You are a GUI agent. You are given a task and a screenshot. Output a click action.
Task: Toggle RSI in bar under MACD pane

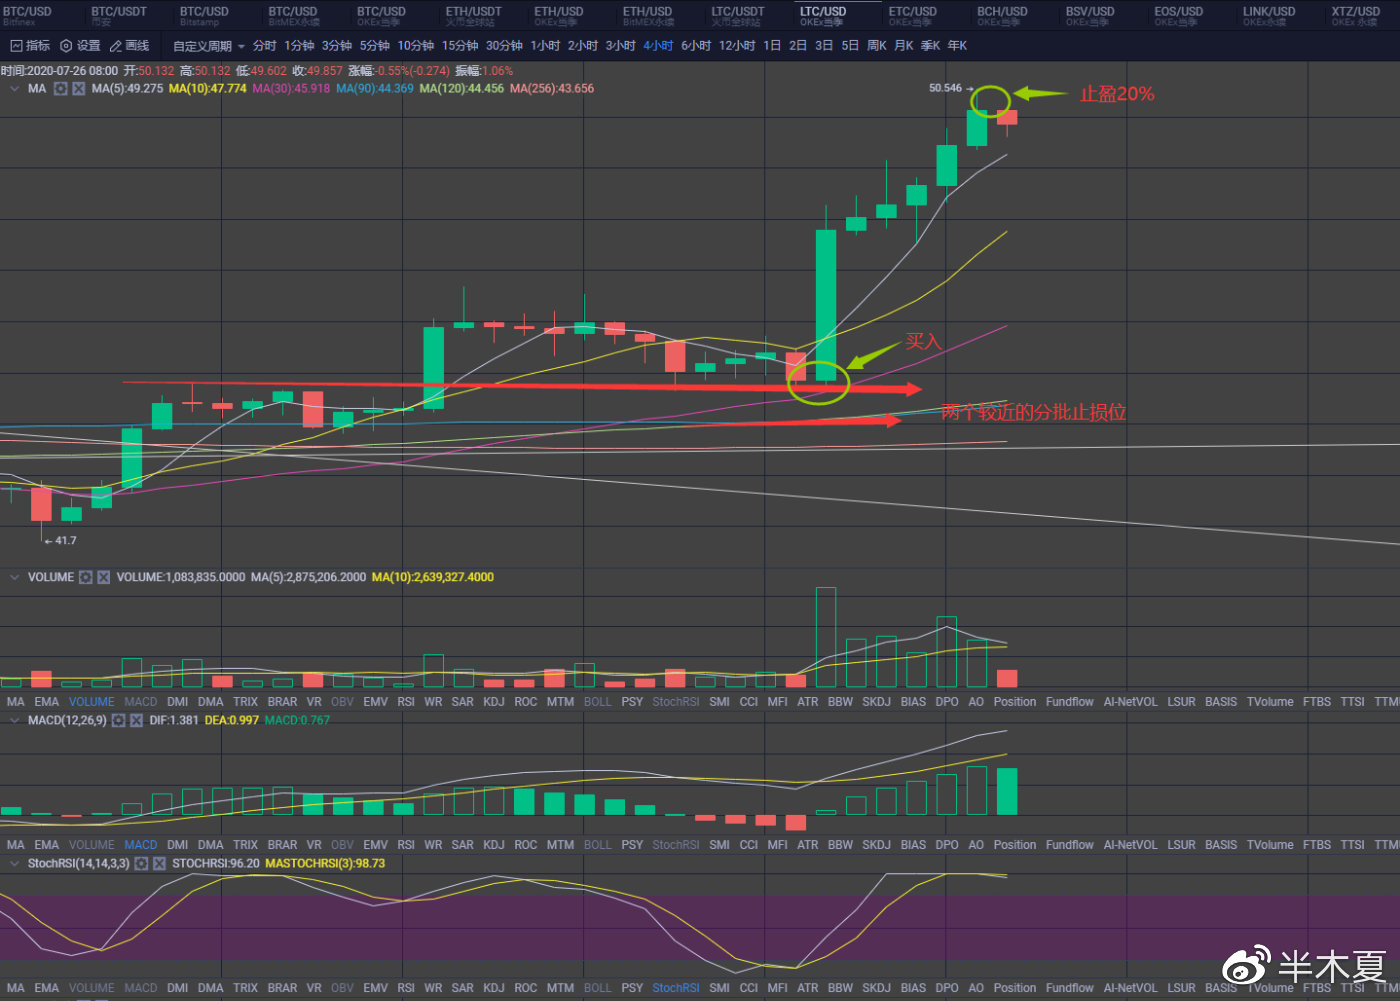pos(406,845)
